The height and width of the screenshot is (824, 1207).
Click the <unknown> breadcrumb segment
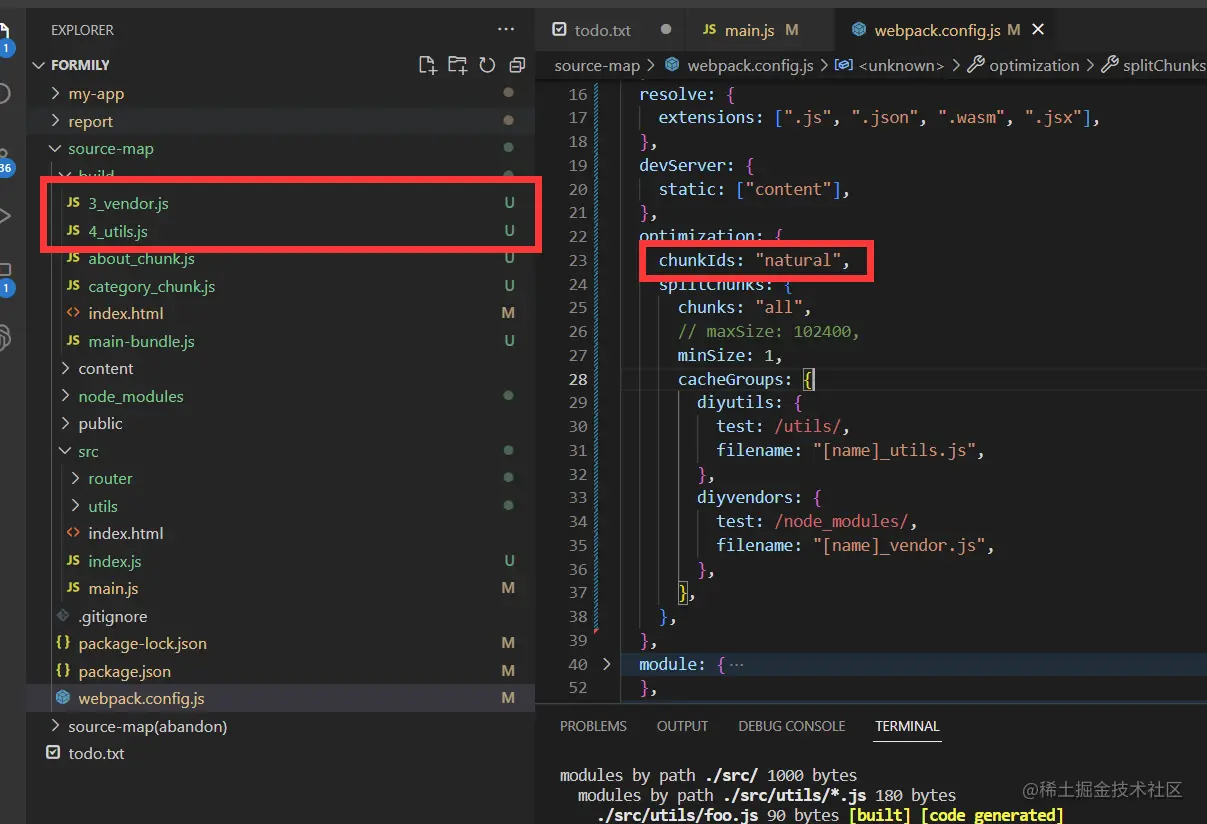pyautogui.click(x=901, y=65)
